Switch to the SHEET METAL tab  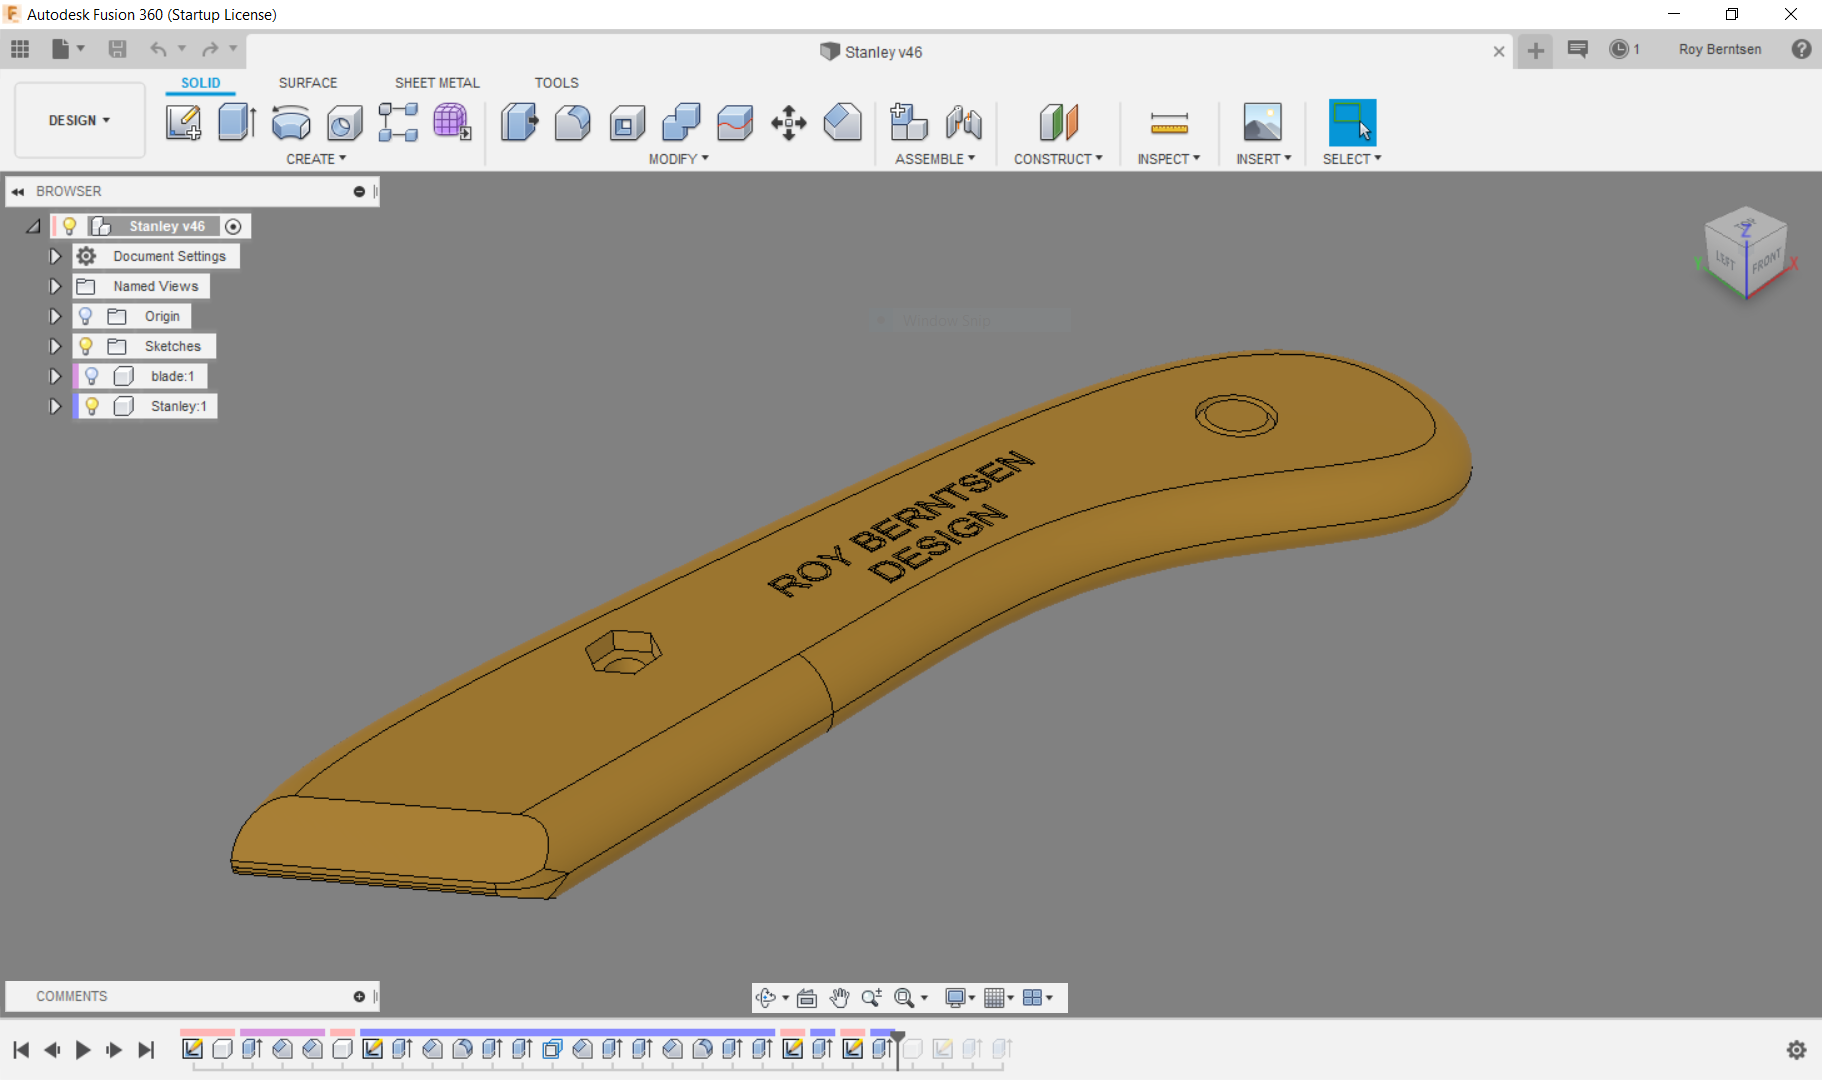click(x=437, y=83)
